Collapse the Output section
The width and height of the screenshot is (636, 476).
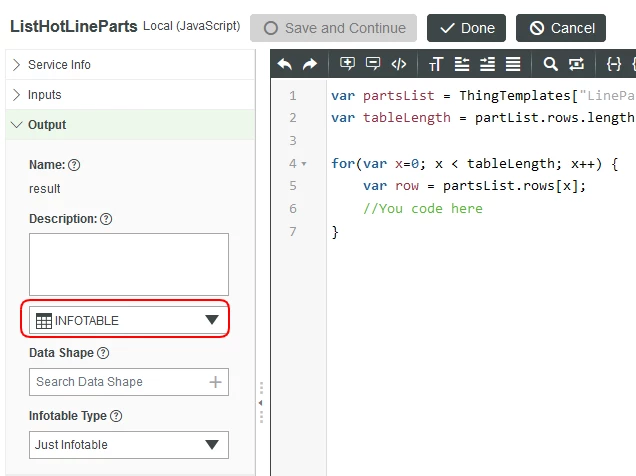pyautogui.click(x=130, y=125)
